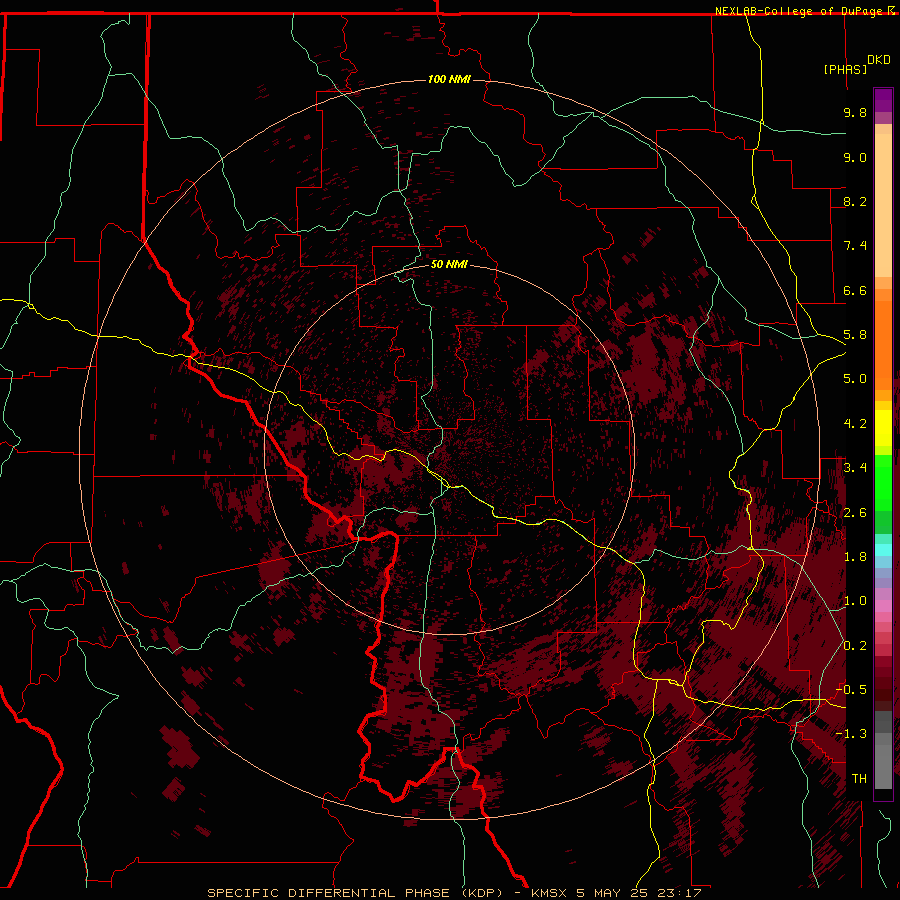Click the large peach band on the color scale
Image resolution: width=900 pixels, height=900 pixels.
(883, 205)
